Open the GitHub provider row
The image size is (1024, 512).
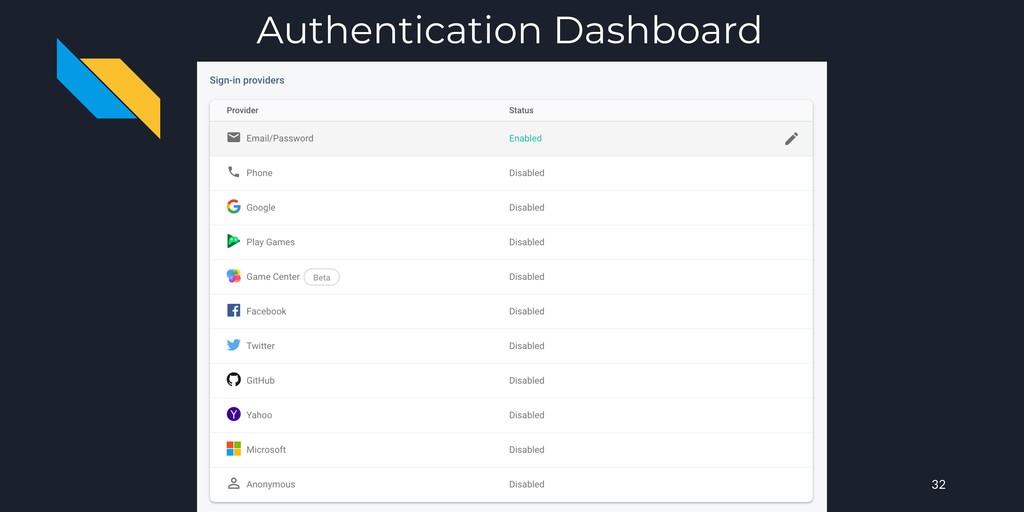pyautogui.click(x=511, y=380)
